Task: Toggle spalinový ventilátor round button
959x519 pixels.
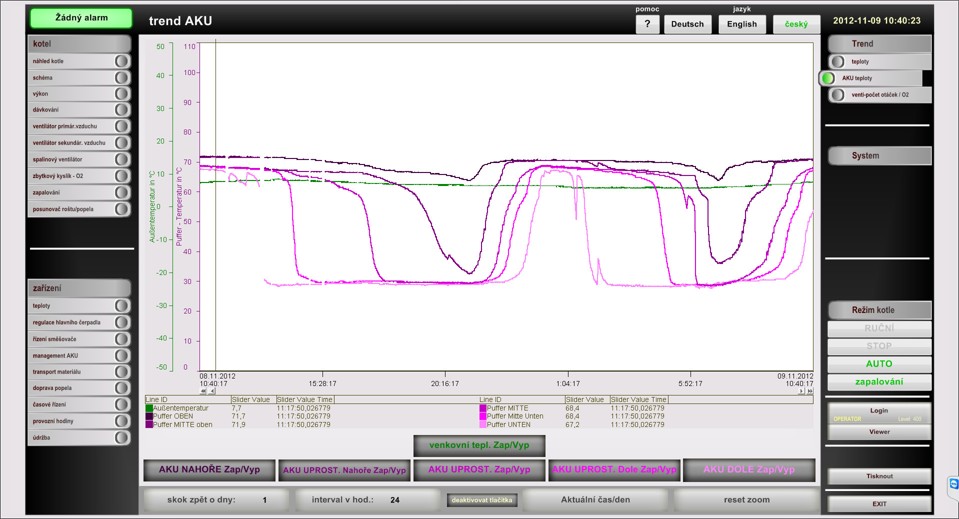Action: coord(122,159)
